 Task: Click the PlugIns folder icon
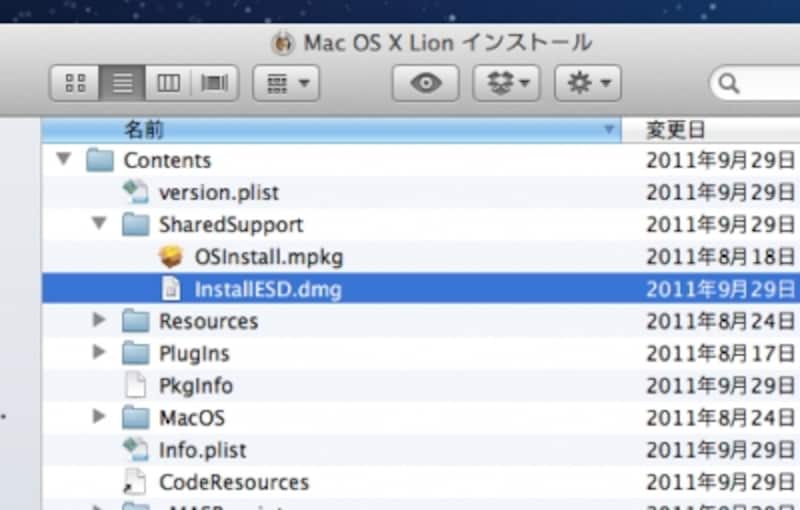136,353
